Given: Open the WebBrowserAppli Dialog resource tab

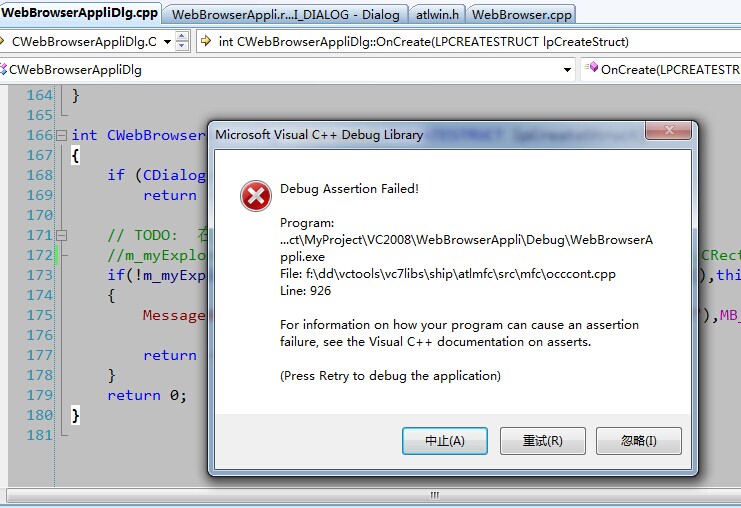Looking at the screenshot, I should coord(285,15).
